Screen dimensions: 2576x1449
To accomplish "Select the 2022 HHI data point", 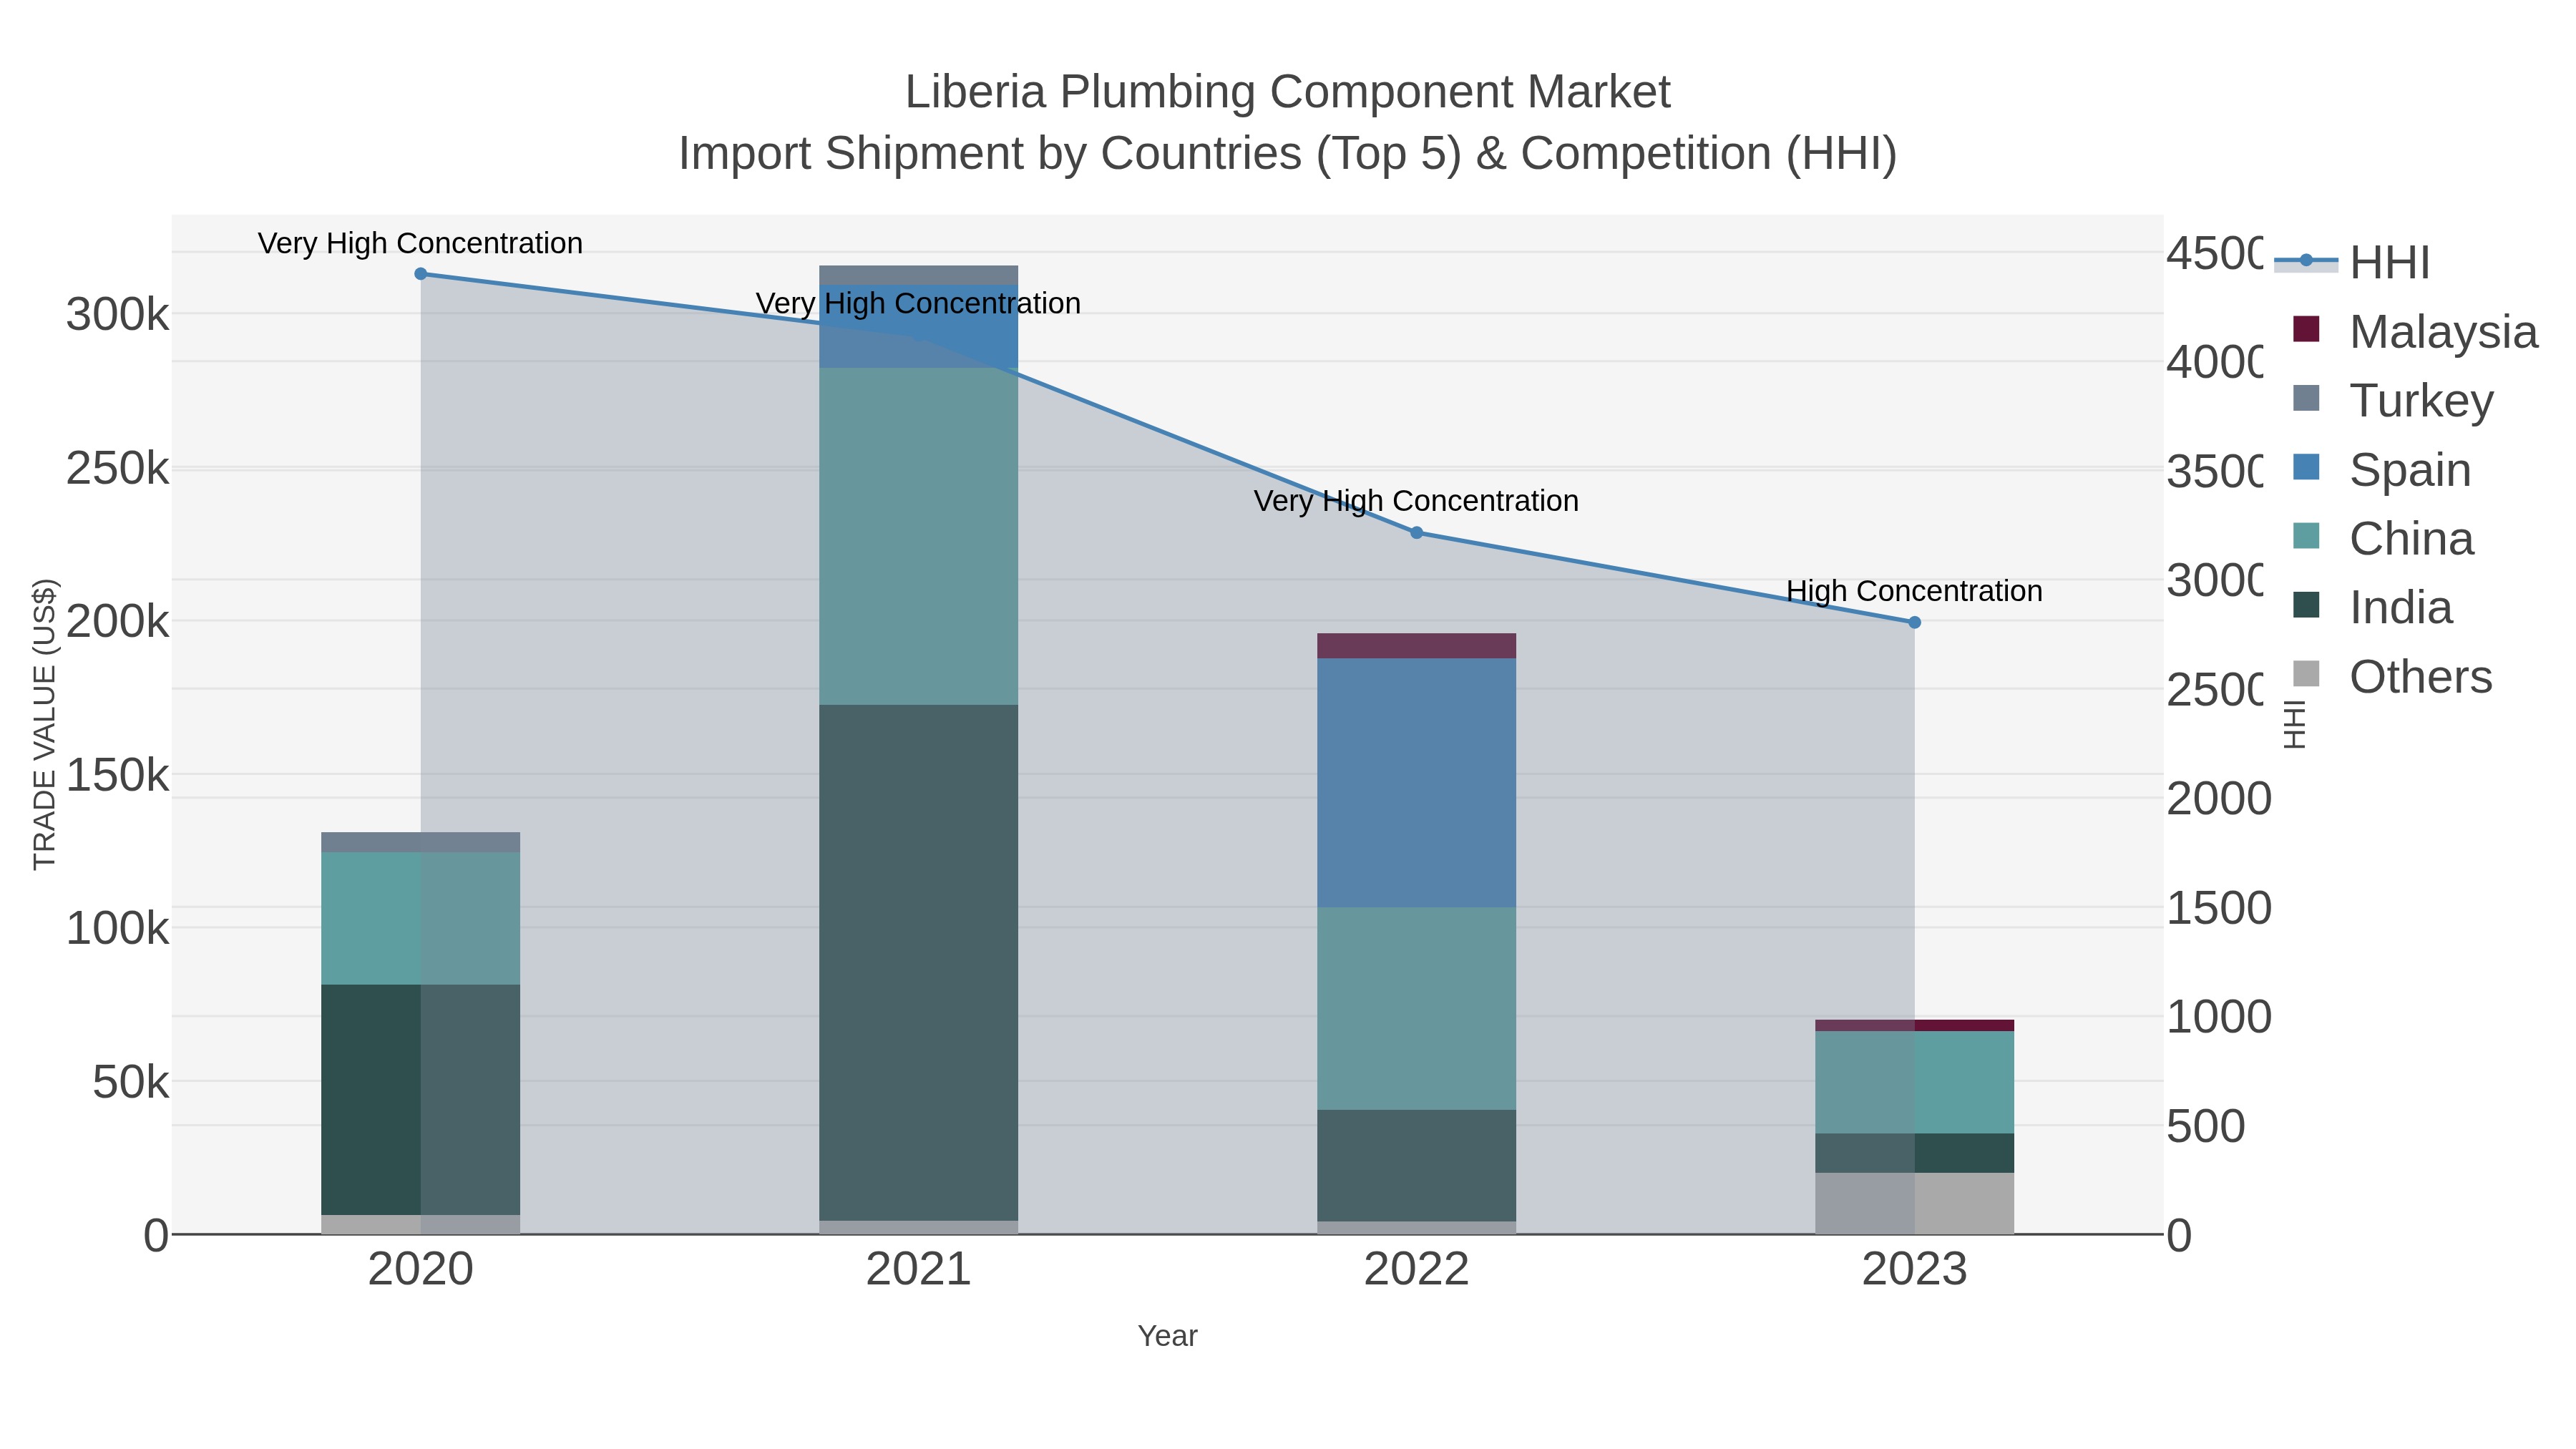I will tap(1416, 533).
